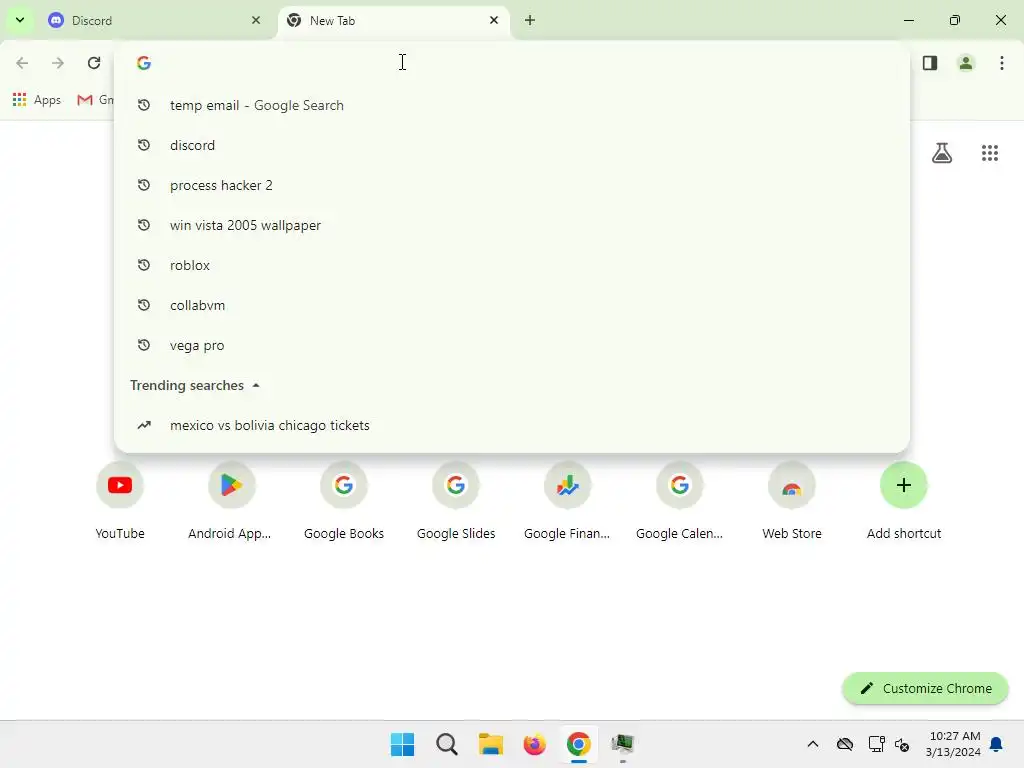Click the network display tray icon
The height and width of the screenshot is (768, 1024).
(876, 744)
